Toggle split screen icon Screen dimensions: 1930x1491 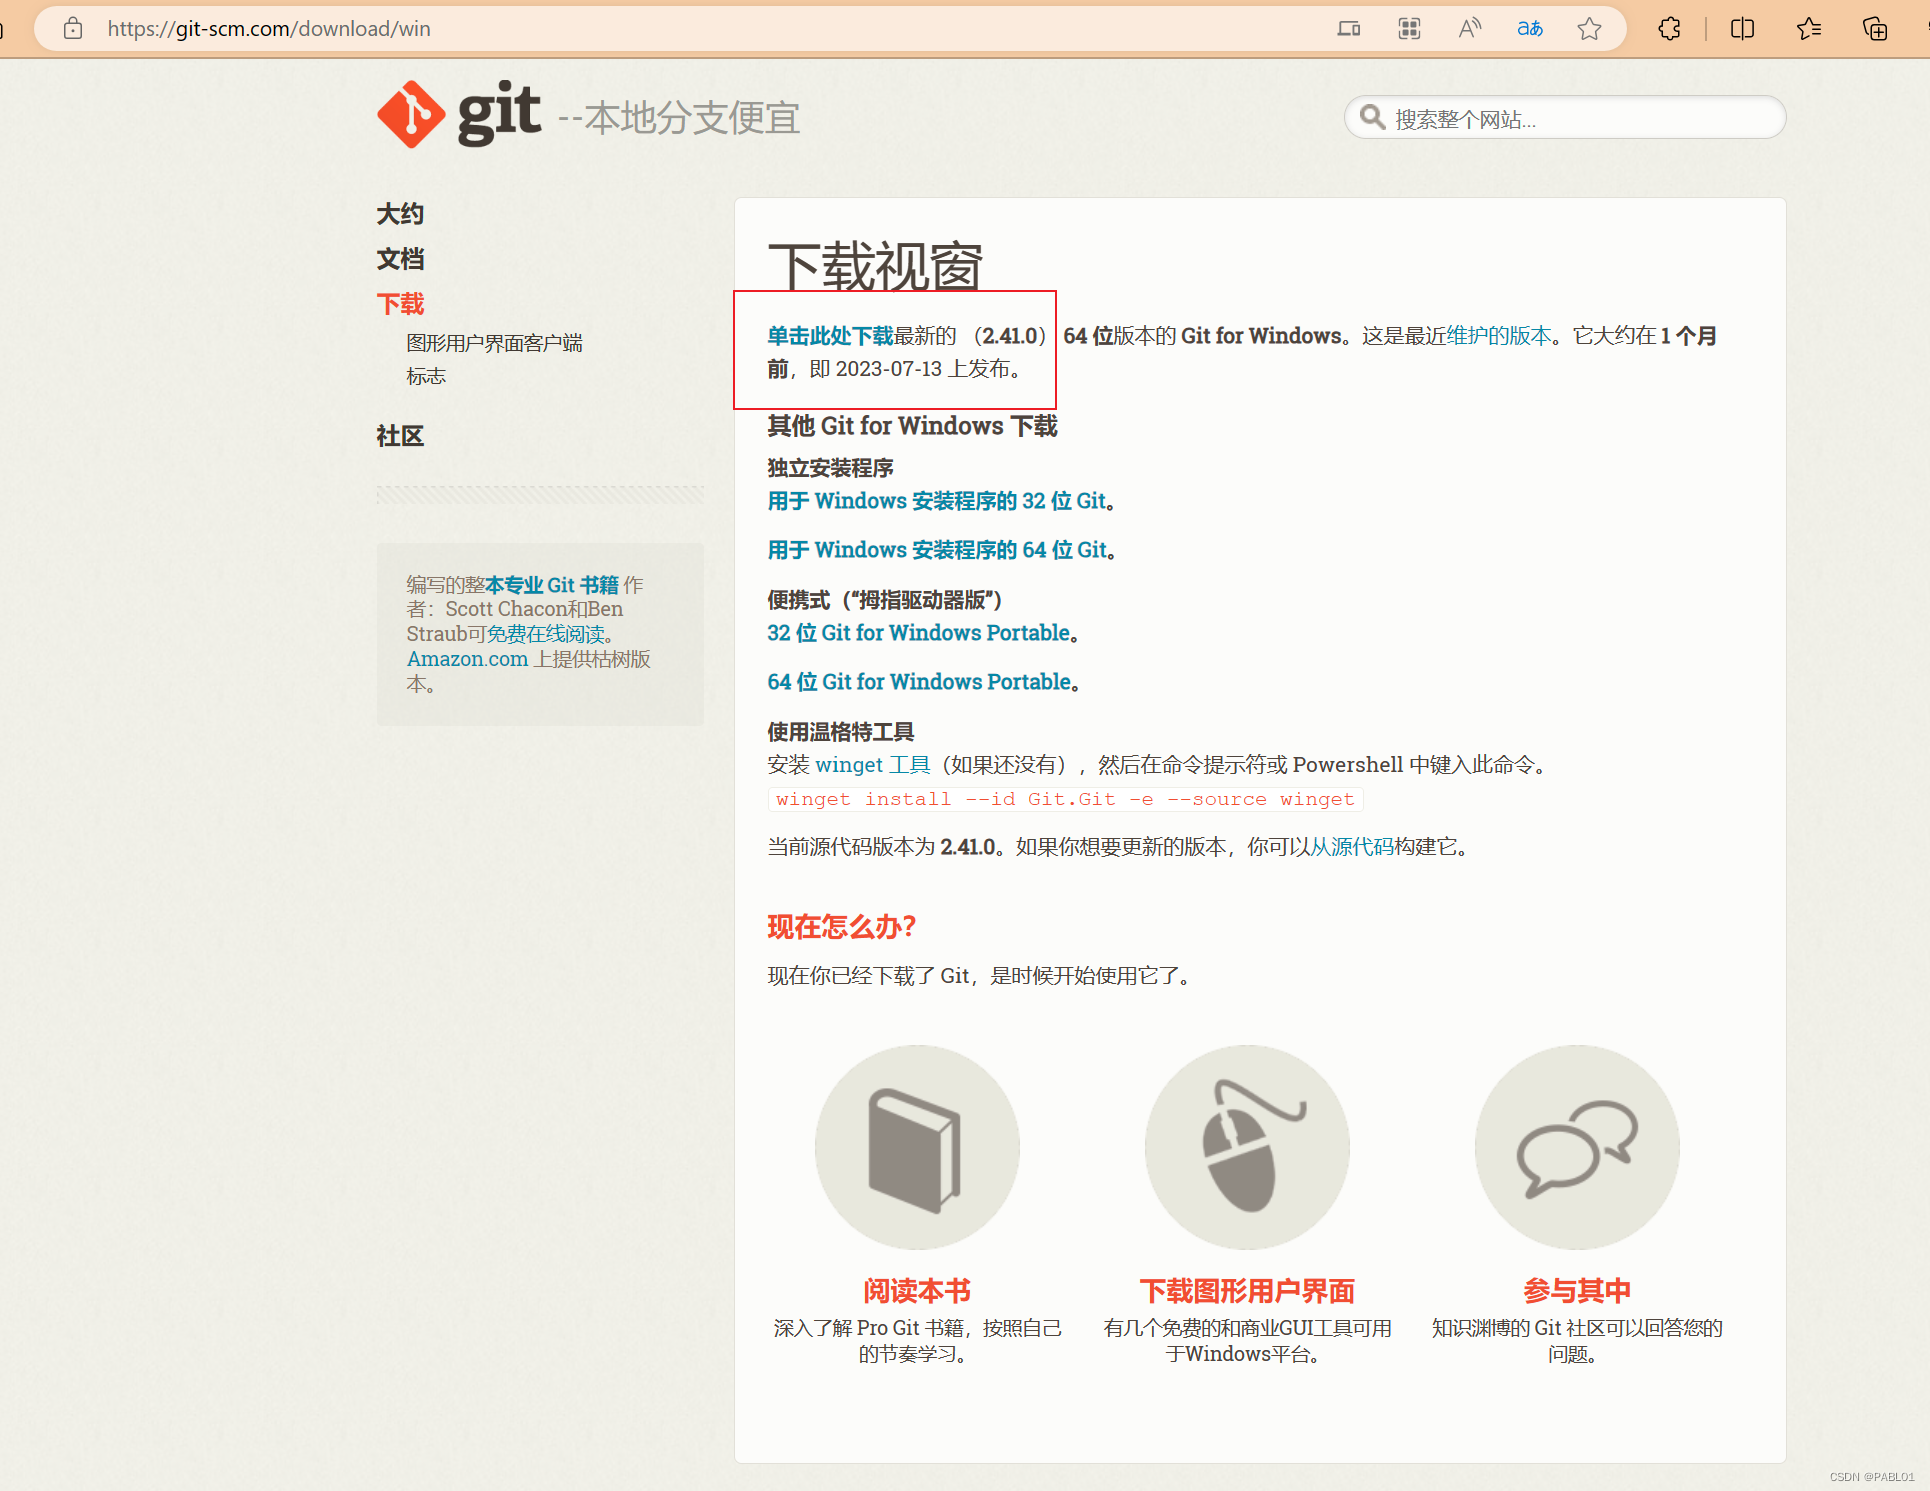point(1742,28)
